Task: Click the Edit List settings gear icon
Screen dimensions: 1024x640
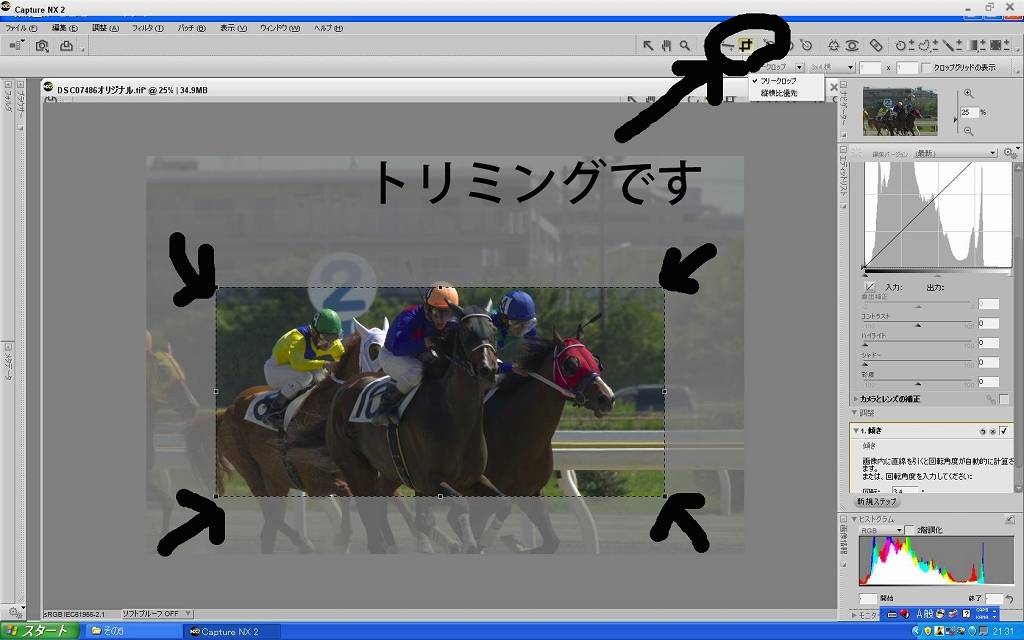Action: [1010, 153]
